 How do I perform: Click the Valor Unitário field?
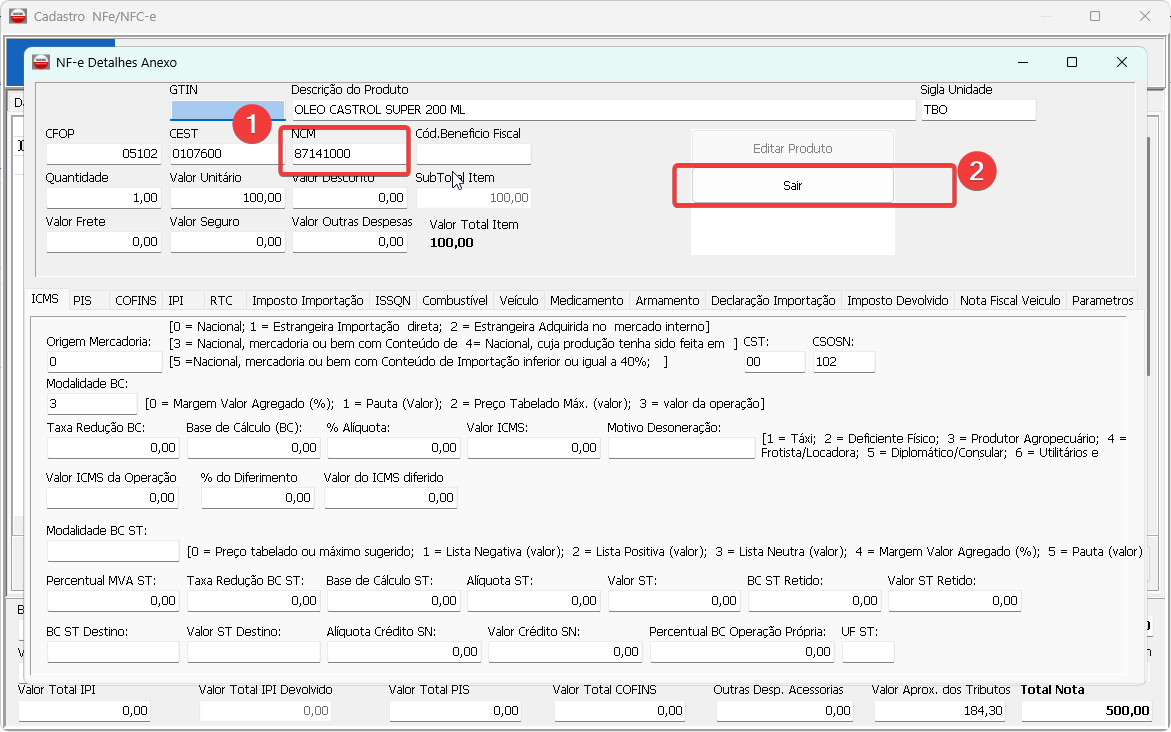tap(226, 198)
